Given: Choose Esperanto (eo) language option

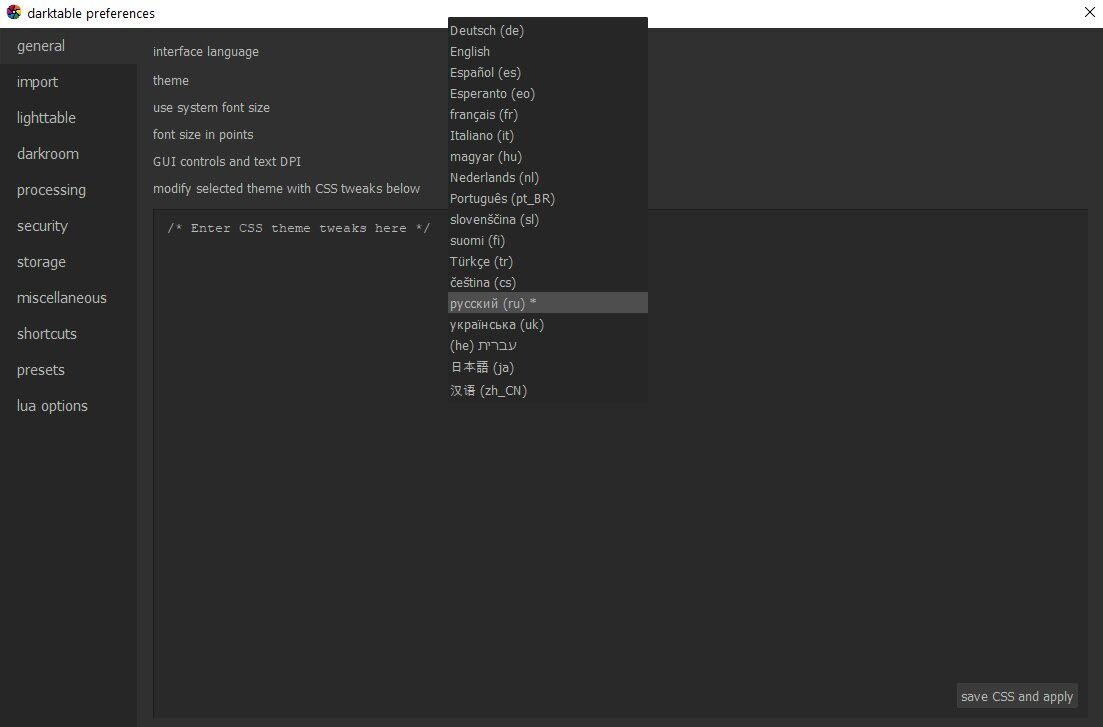Looking at the screenshot, I should [x=547, y=94].
